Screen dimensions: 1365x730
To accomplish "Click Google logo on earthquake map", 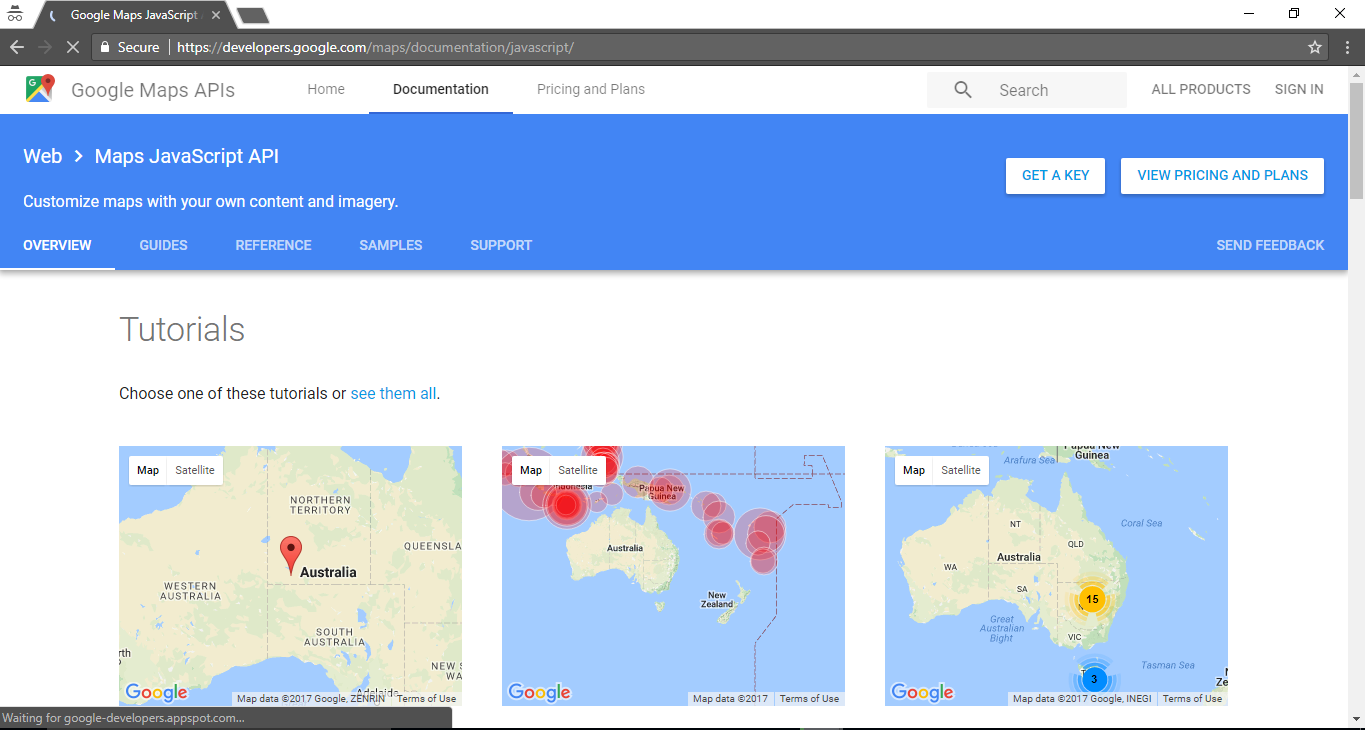I will point(539,692).
